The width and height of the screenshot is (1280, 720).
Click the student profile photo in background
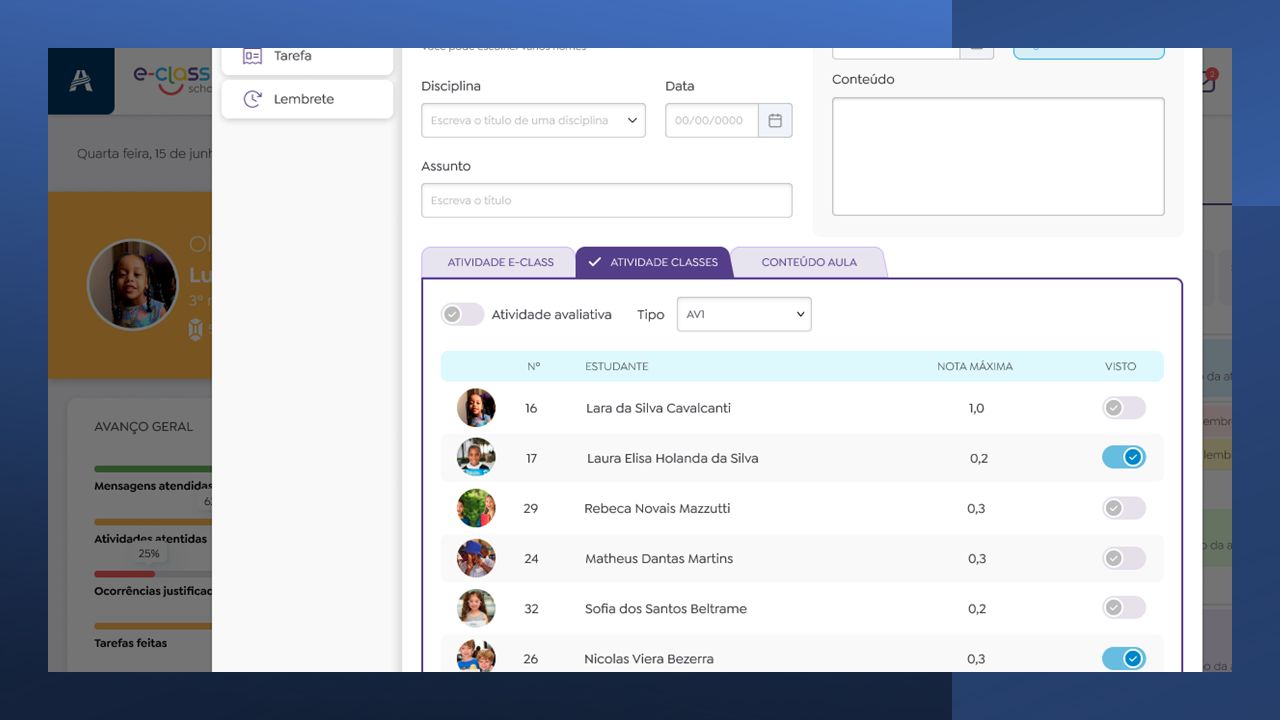pyautogui.click(x=133, y=284)
